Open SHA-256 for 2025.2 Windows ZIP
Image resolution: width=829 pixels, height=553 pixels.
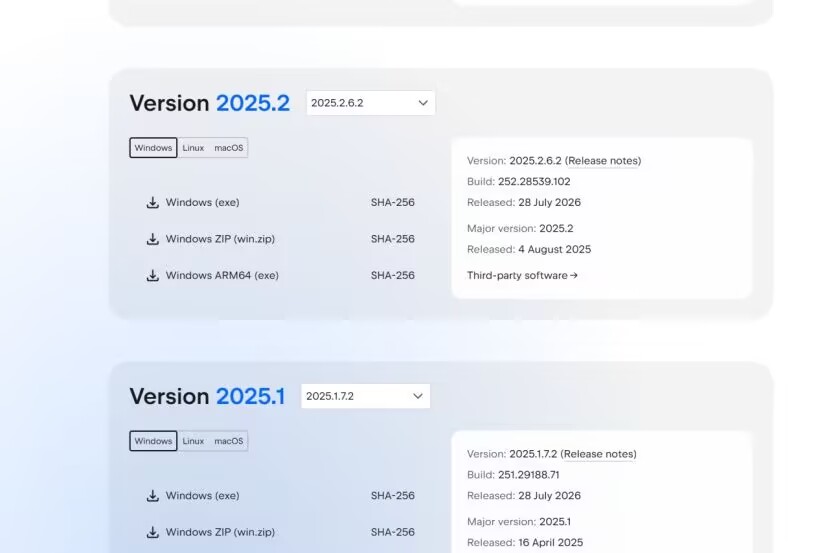pos(393,239)
